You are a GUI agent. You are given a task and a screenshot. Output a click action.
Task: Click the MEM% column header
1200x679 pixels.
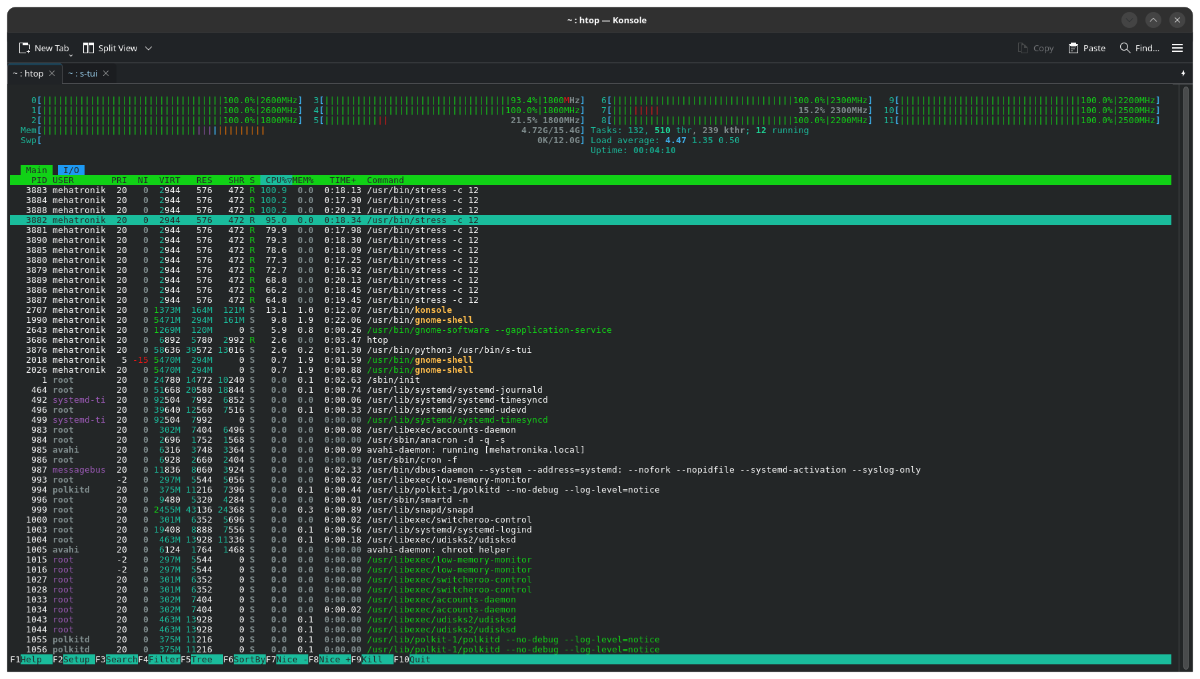click(x=302, y=180)
